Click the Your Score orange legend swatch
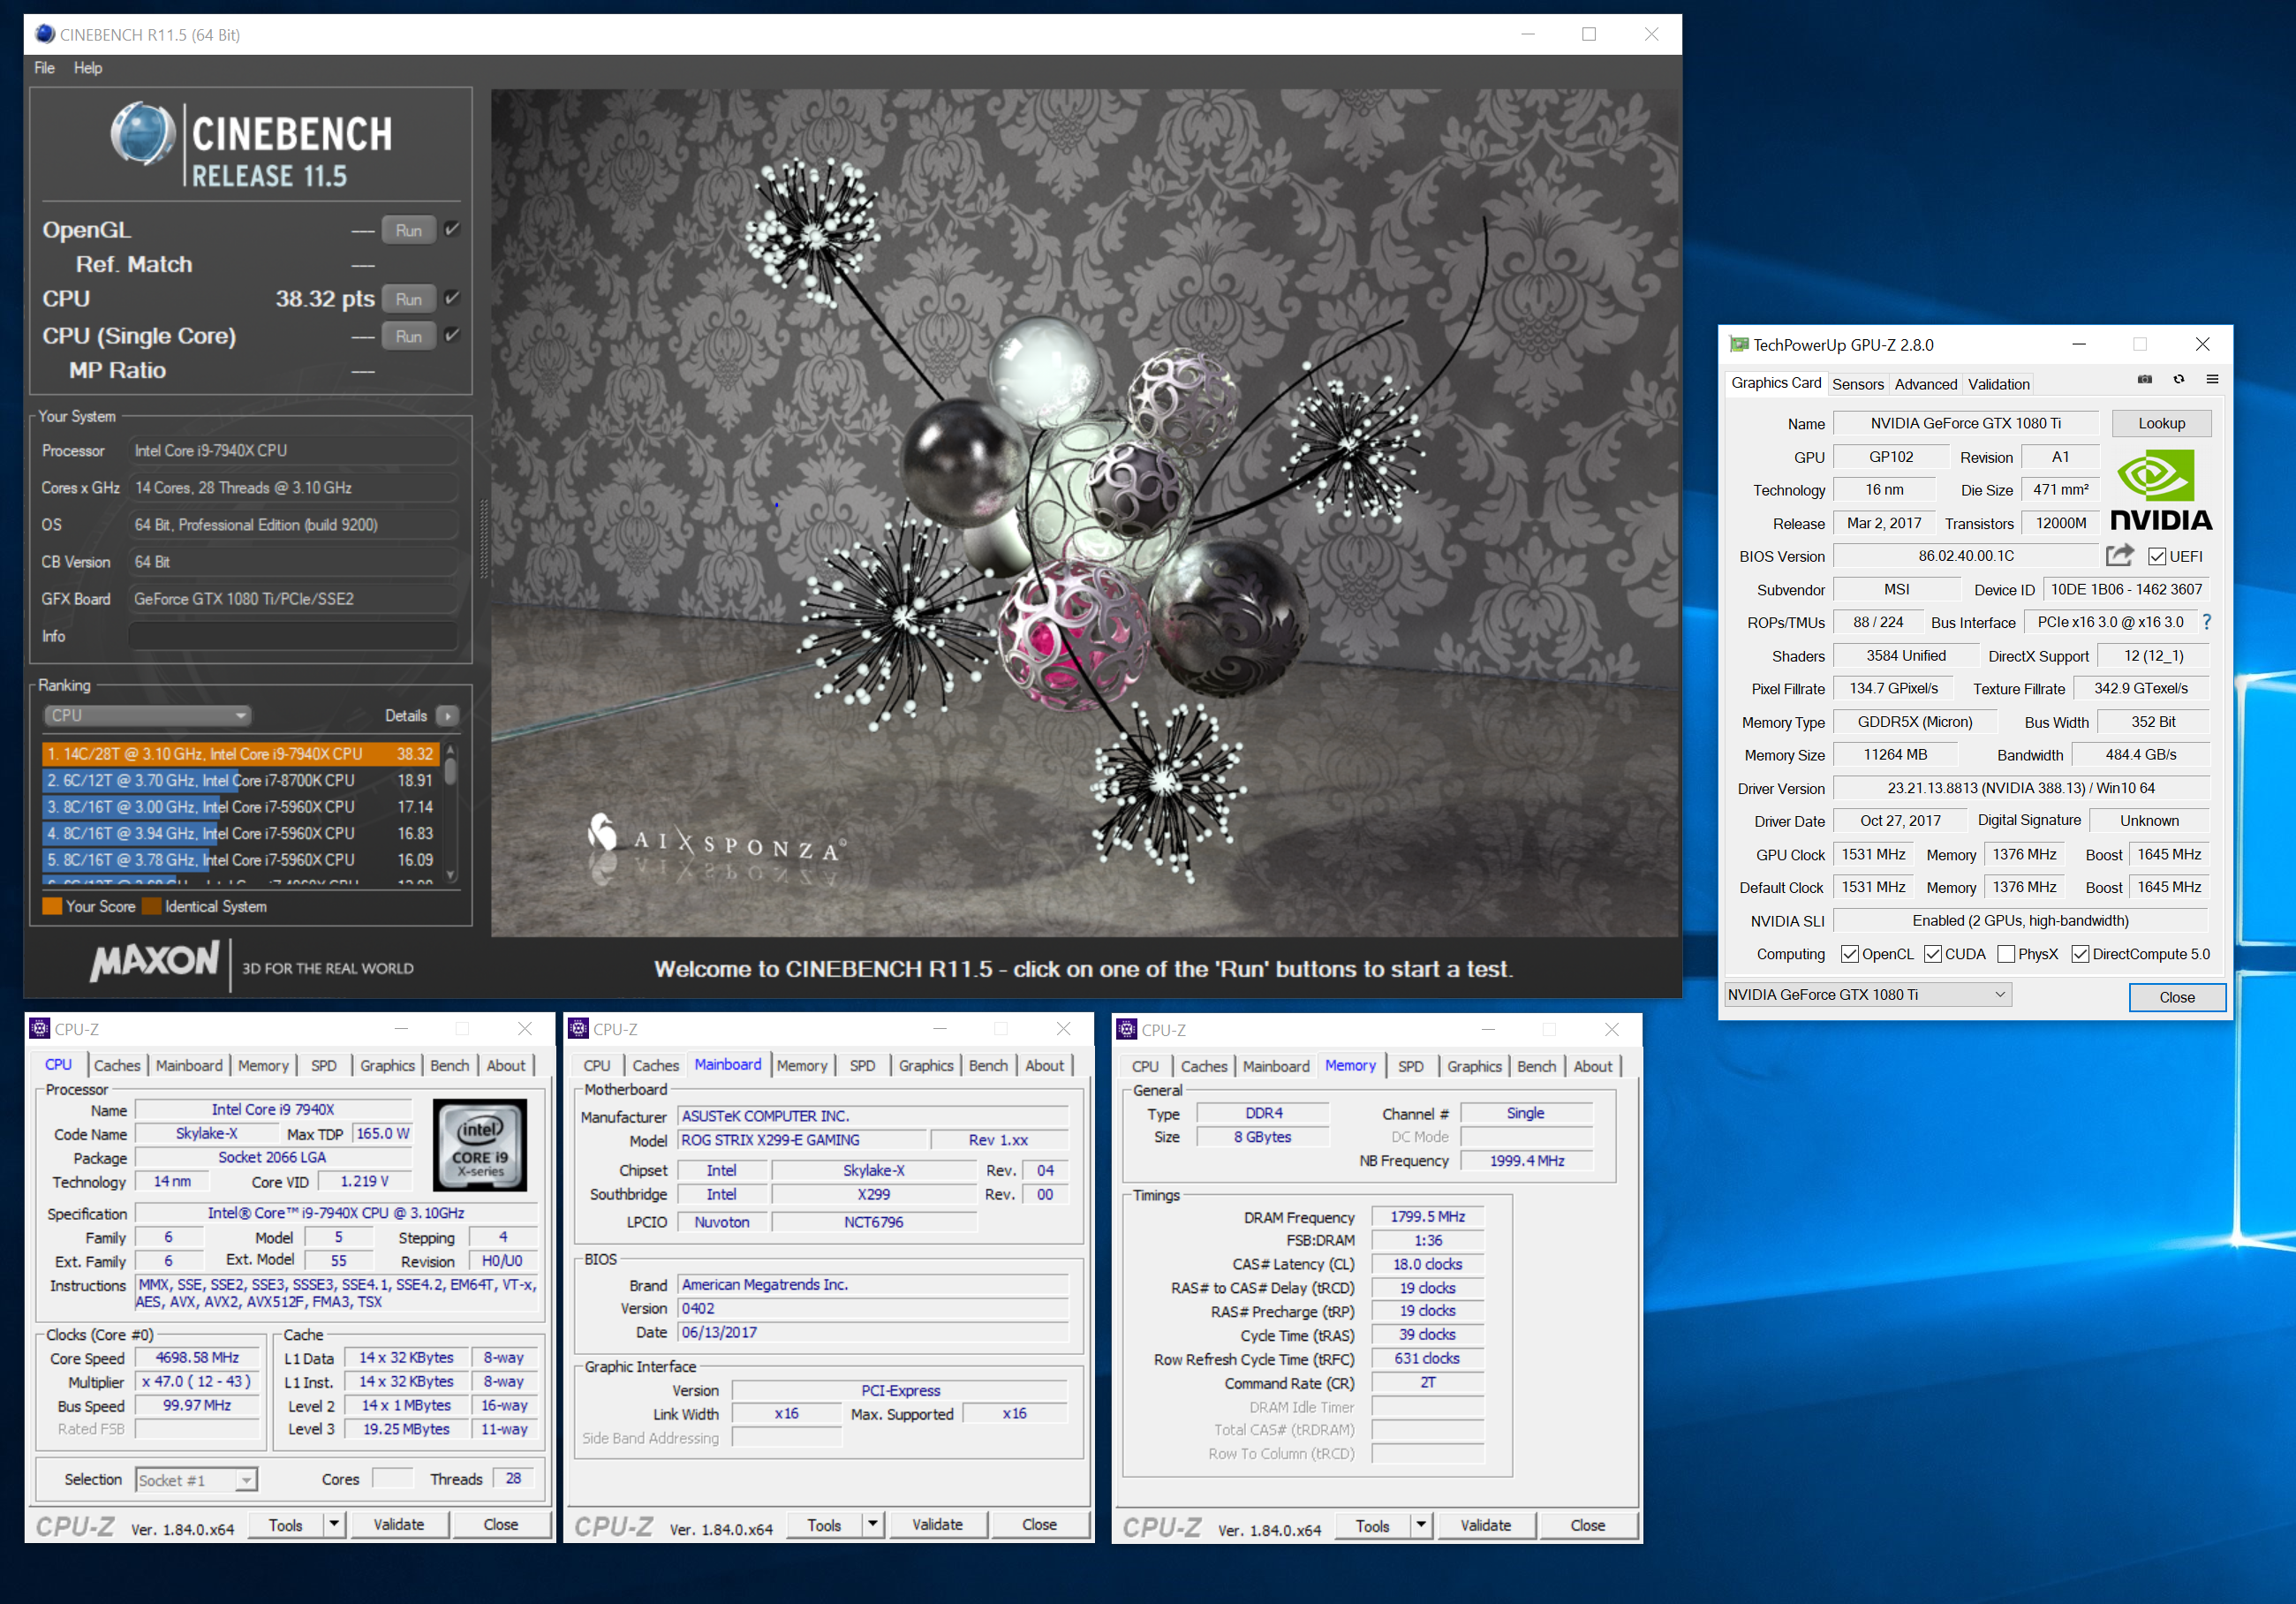Viewport: 2296px width, 1604px height. coord(52,906)
